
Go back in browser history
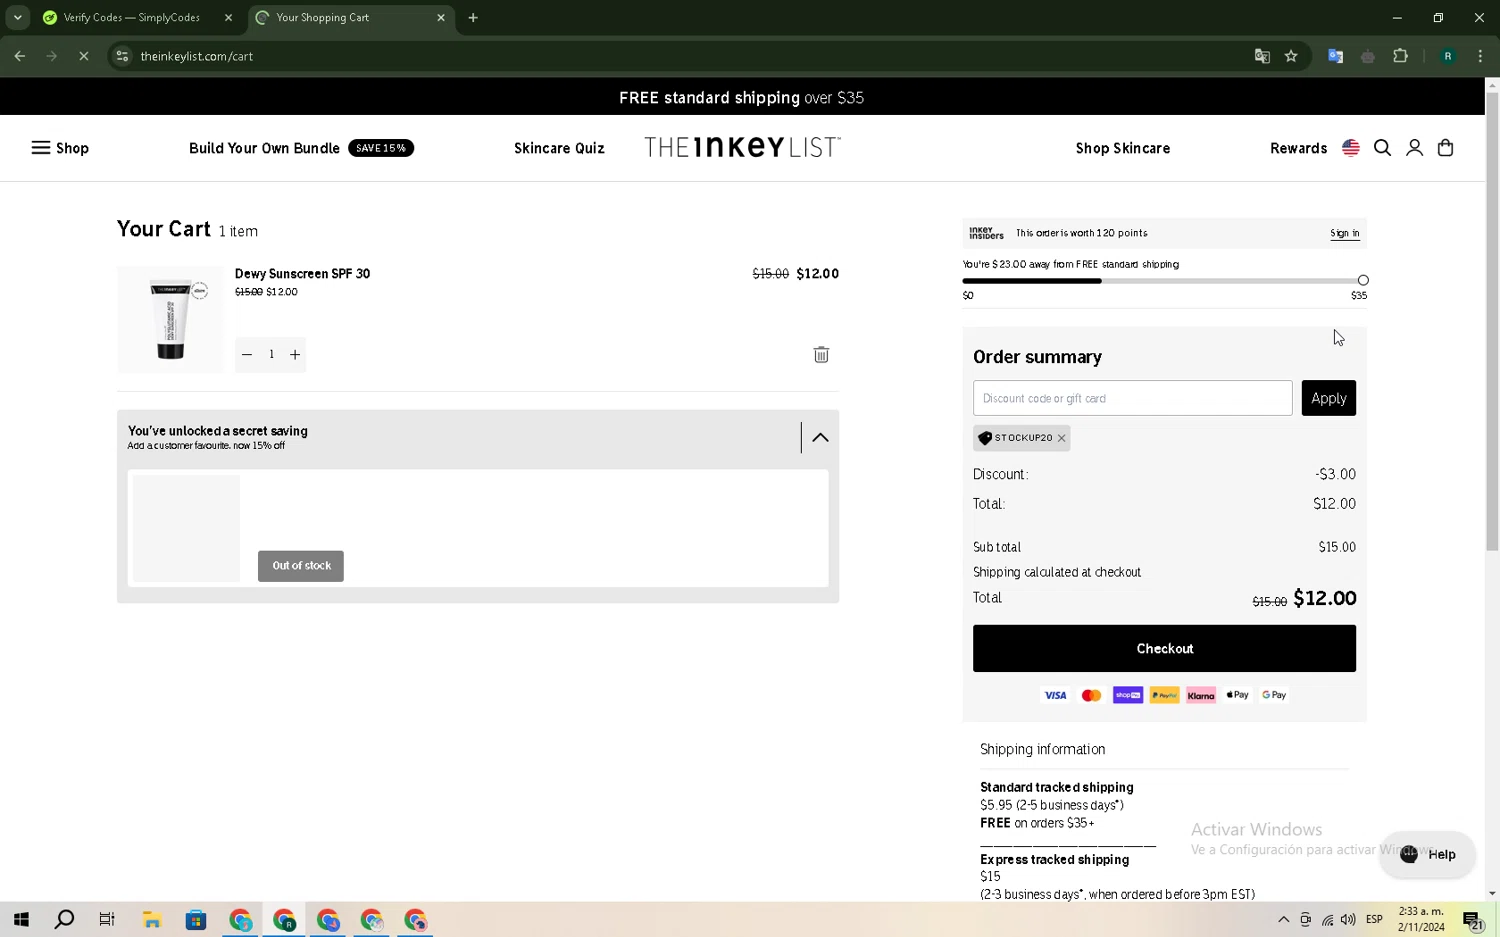point(20,57)
